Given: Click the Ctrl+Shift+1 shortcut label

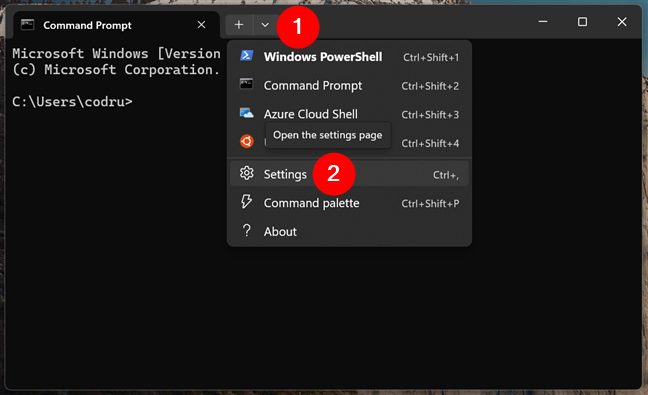Looking at the screenshot, I should [431, 57].
